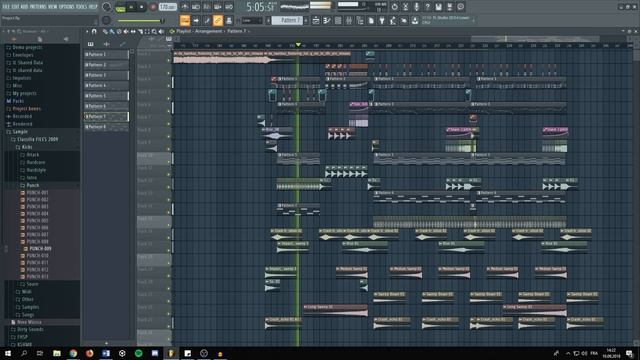The width and height of the screenshot is (640, 360).
Task: Adjust the main pitch knob
Action: 106,20
